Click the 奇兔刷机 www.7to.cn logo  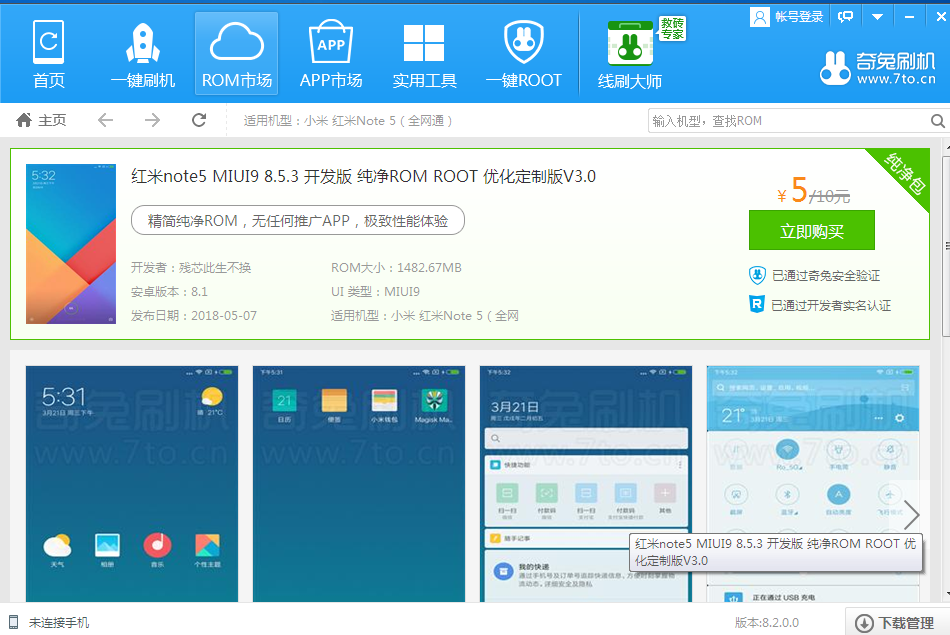877,68
